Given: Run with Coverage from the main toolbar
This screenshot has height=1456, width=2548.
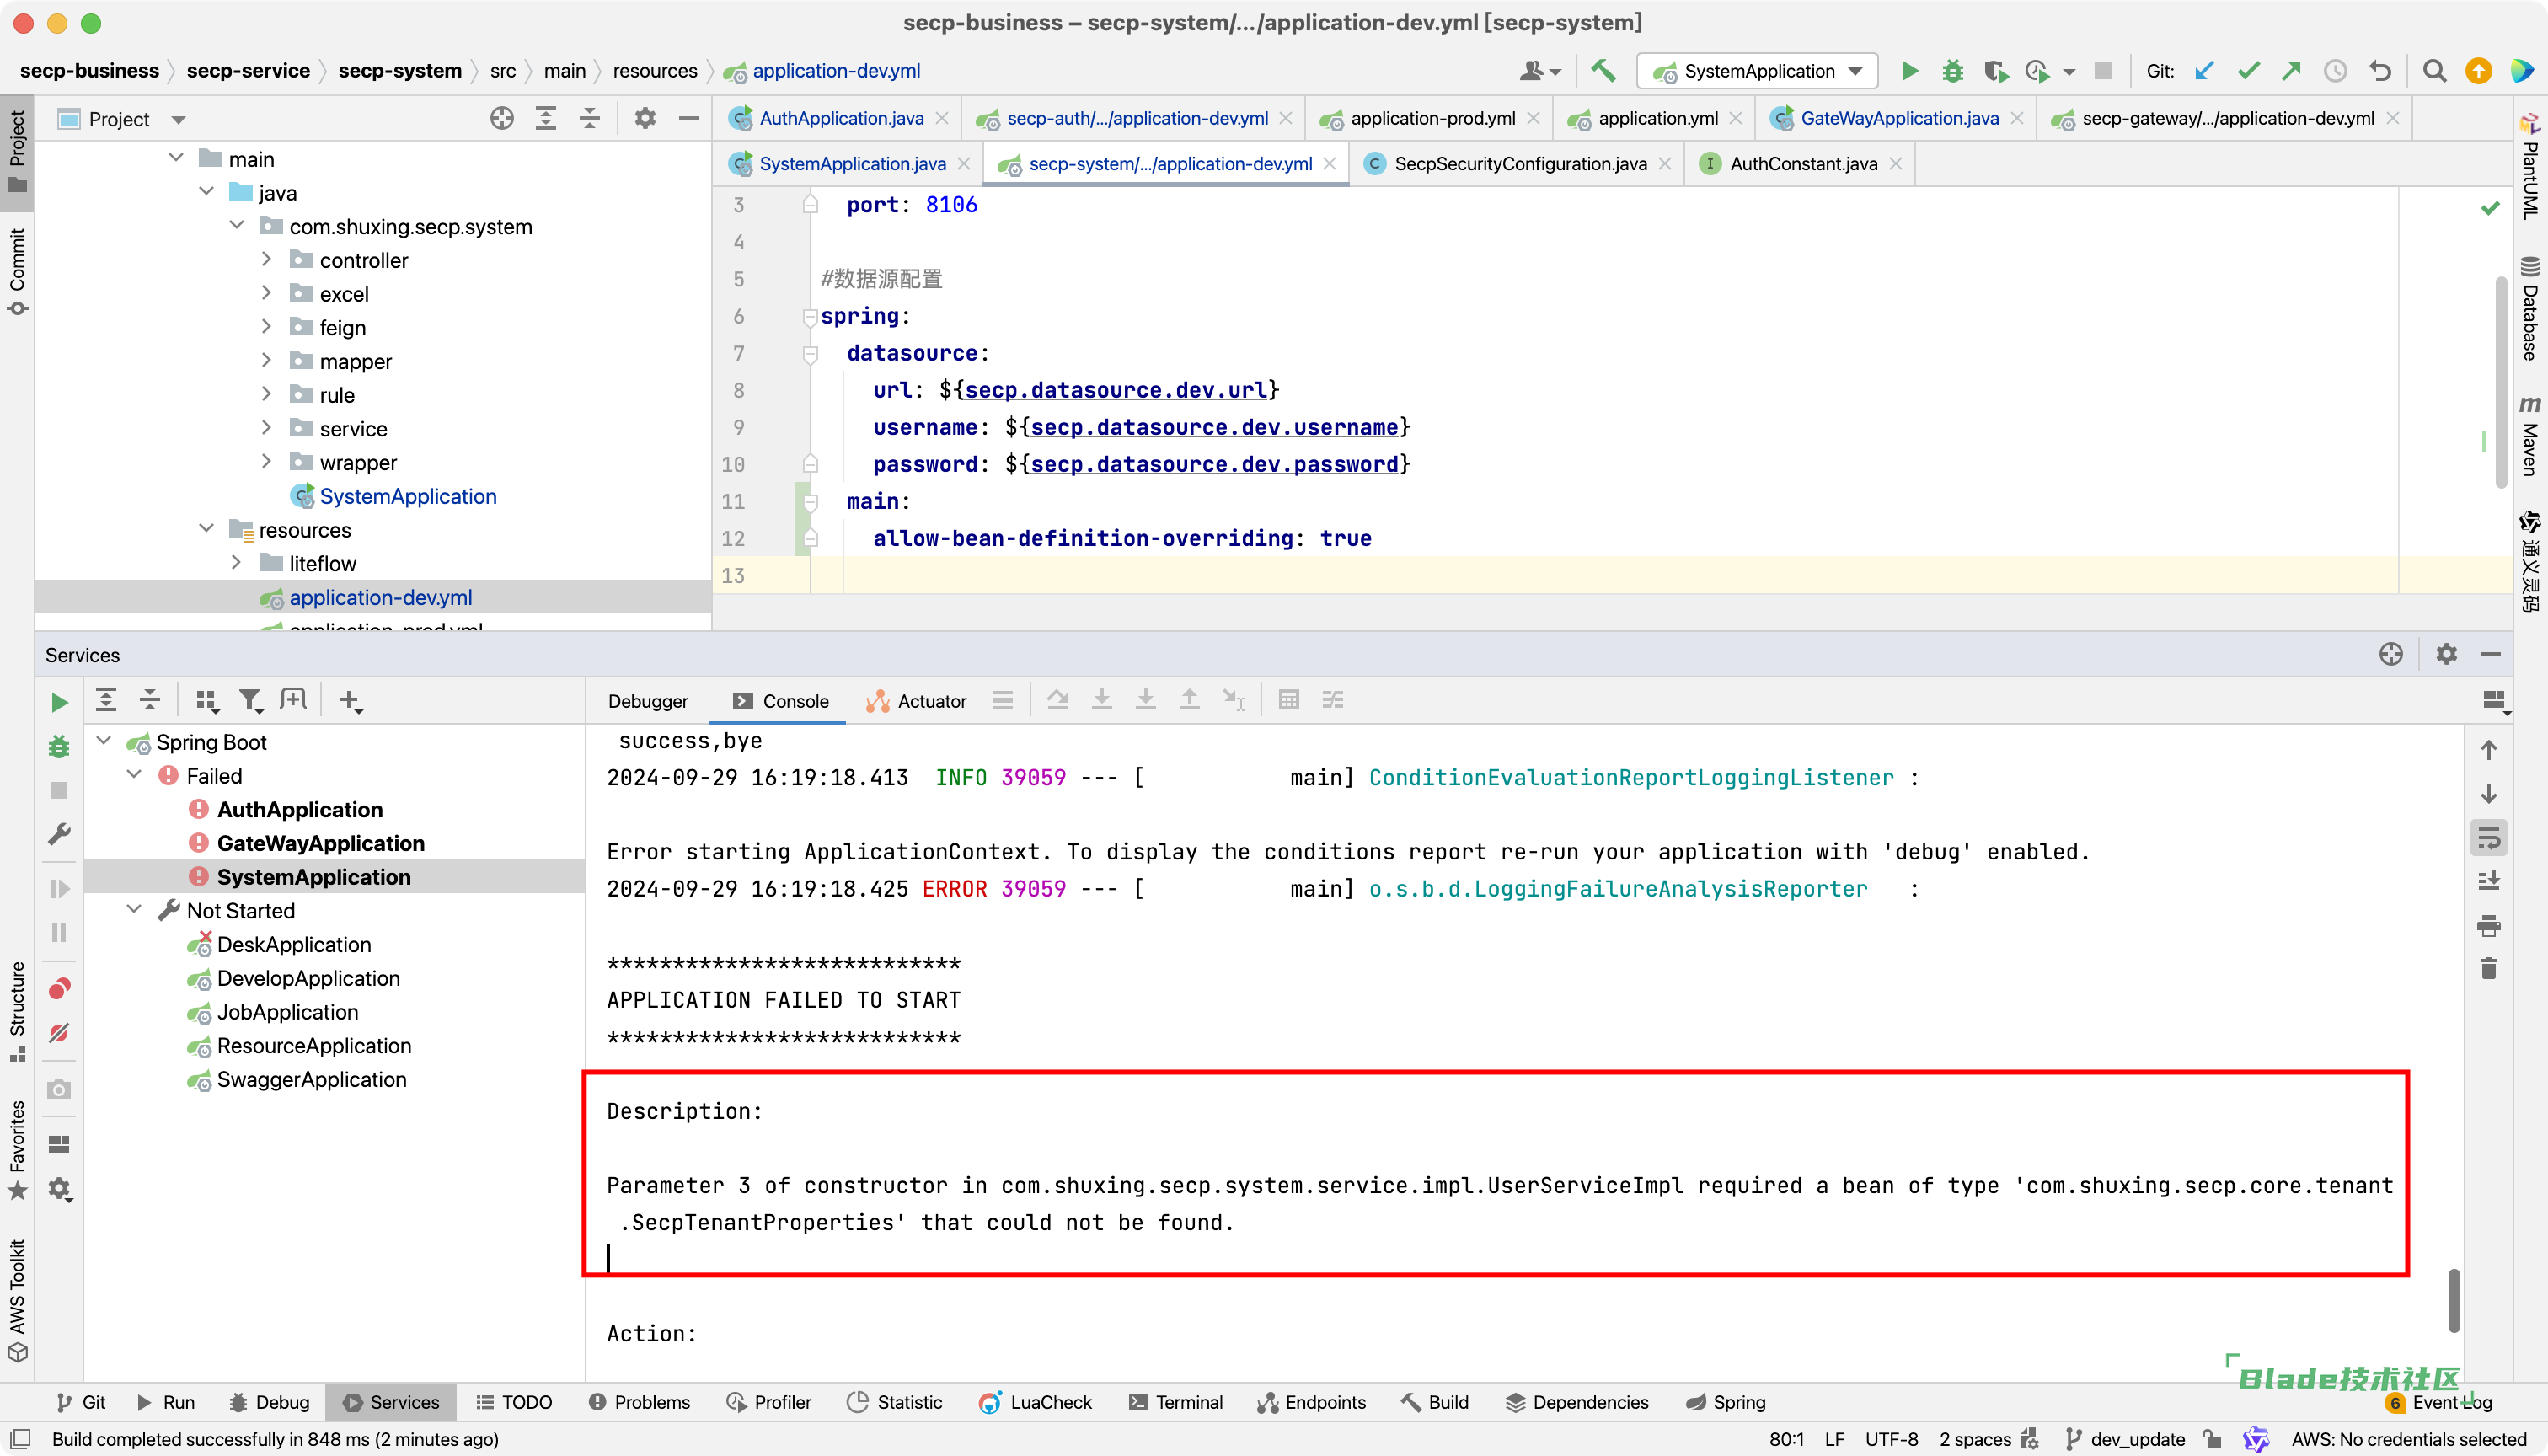Looking at the screenshot, I should point(1996,71).
